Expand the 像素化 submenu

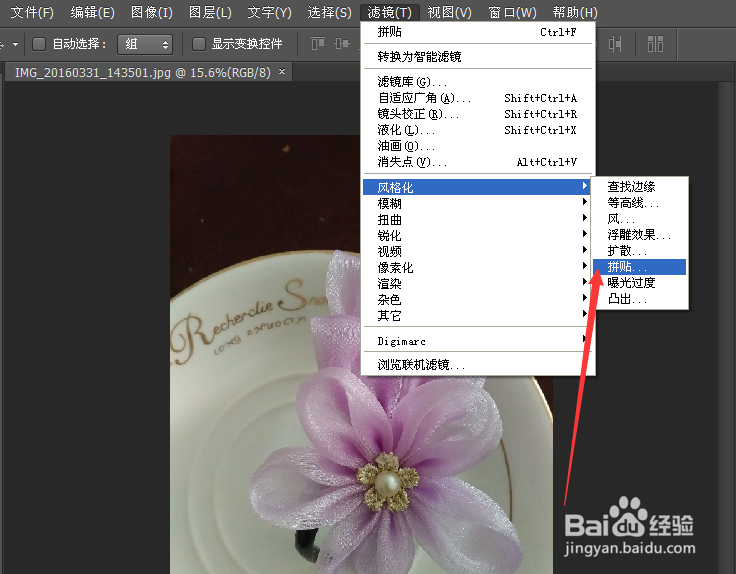coord(478,267)
